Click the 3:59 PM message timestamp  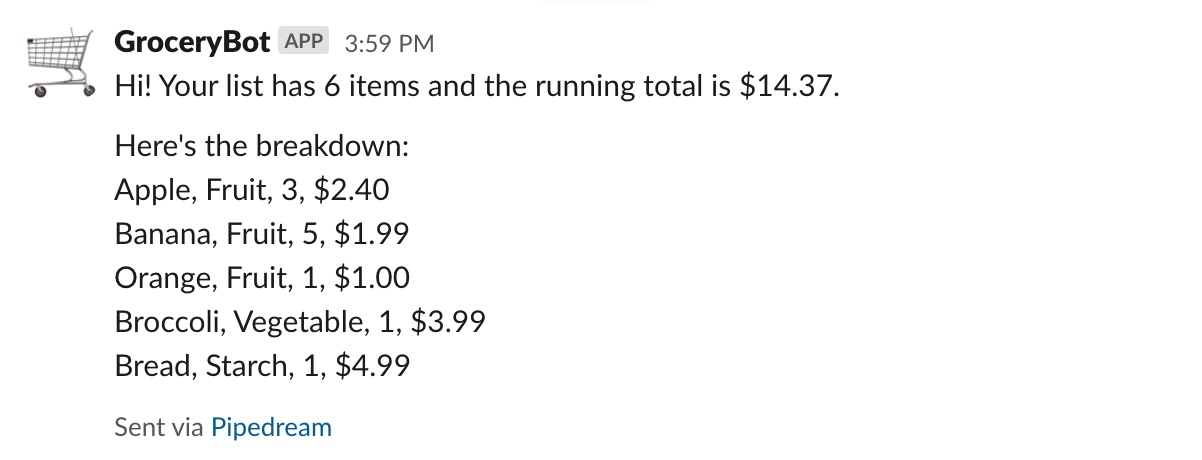point(389,44)
